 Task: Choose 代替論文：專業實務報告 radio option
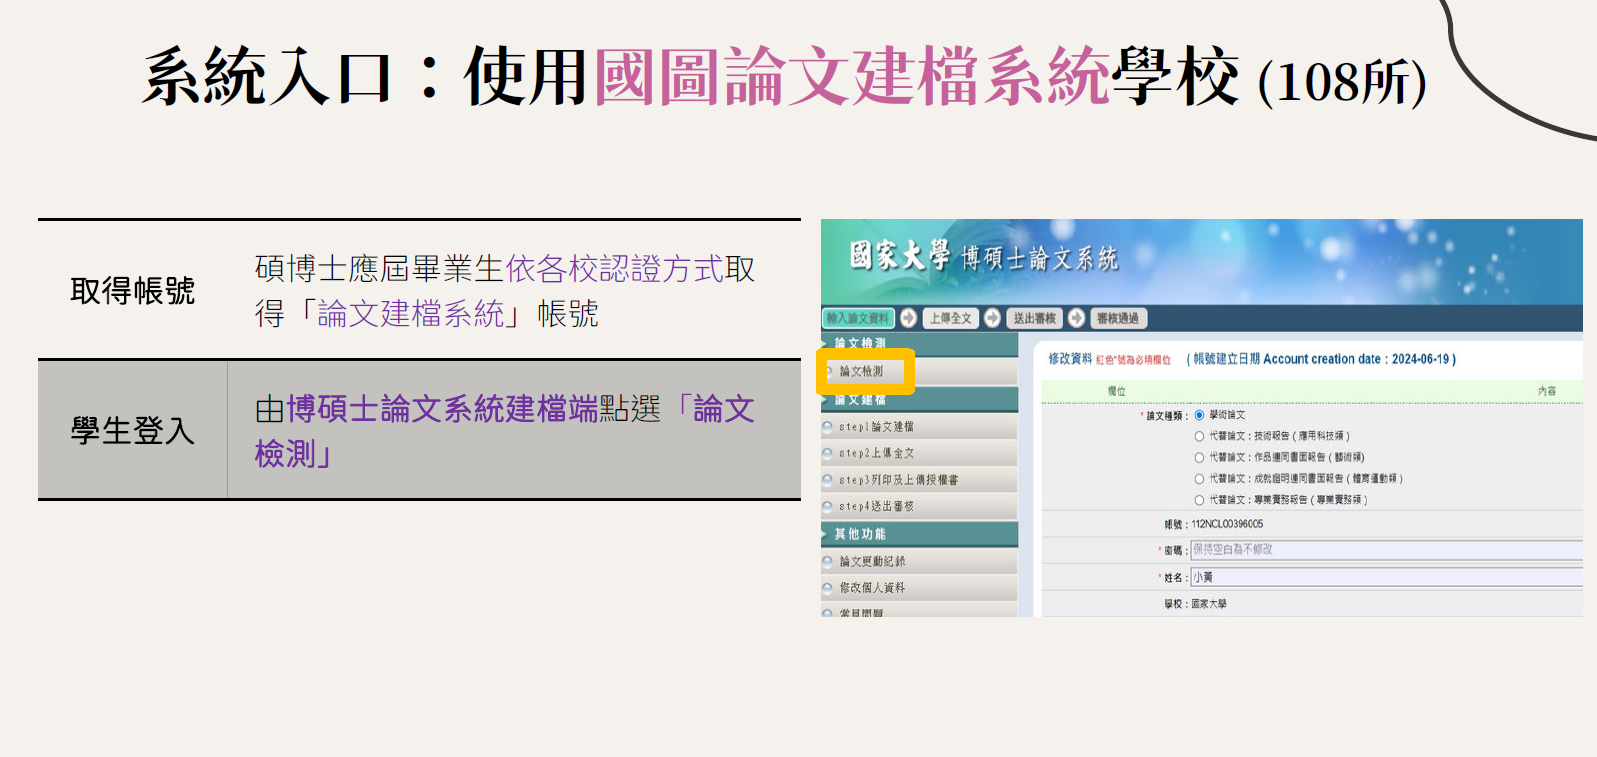(x=1199, y=500)
